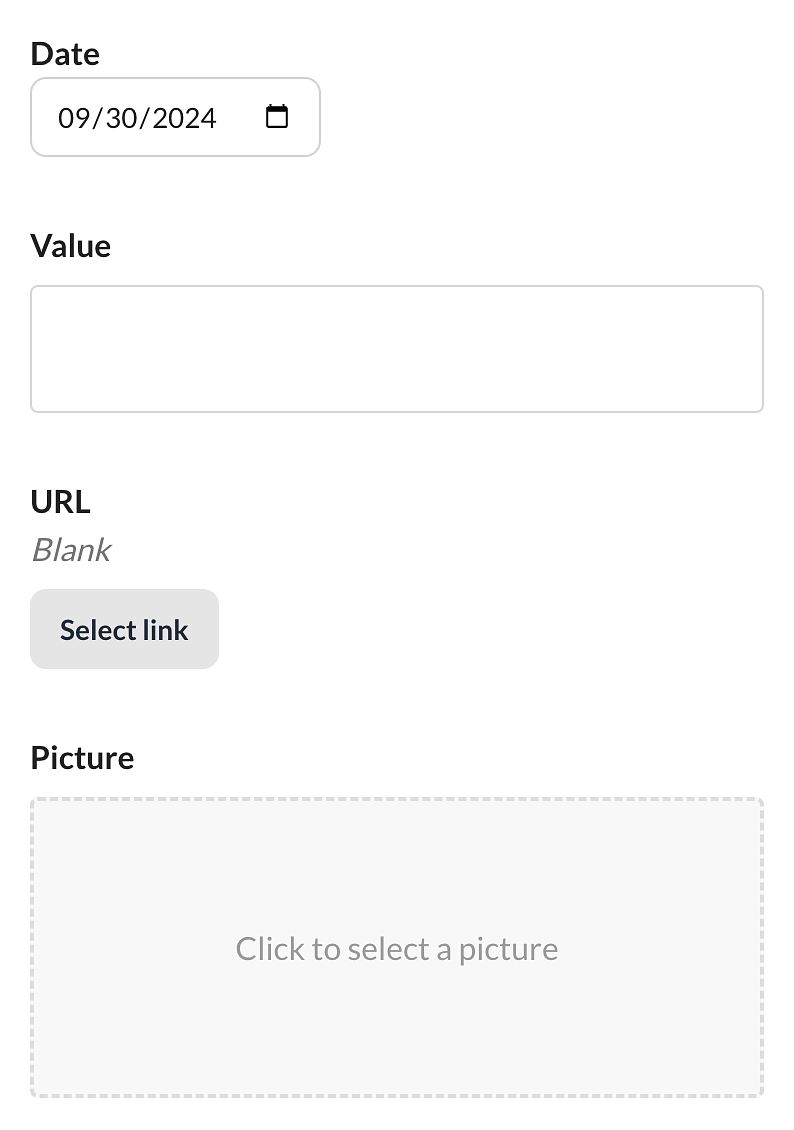Screen dimensions: 794x1130
Task: Click the italic Blank URL placeholder
Action: (71, 550)
